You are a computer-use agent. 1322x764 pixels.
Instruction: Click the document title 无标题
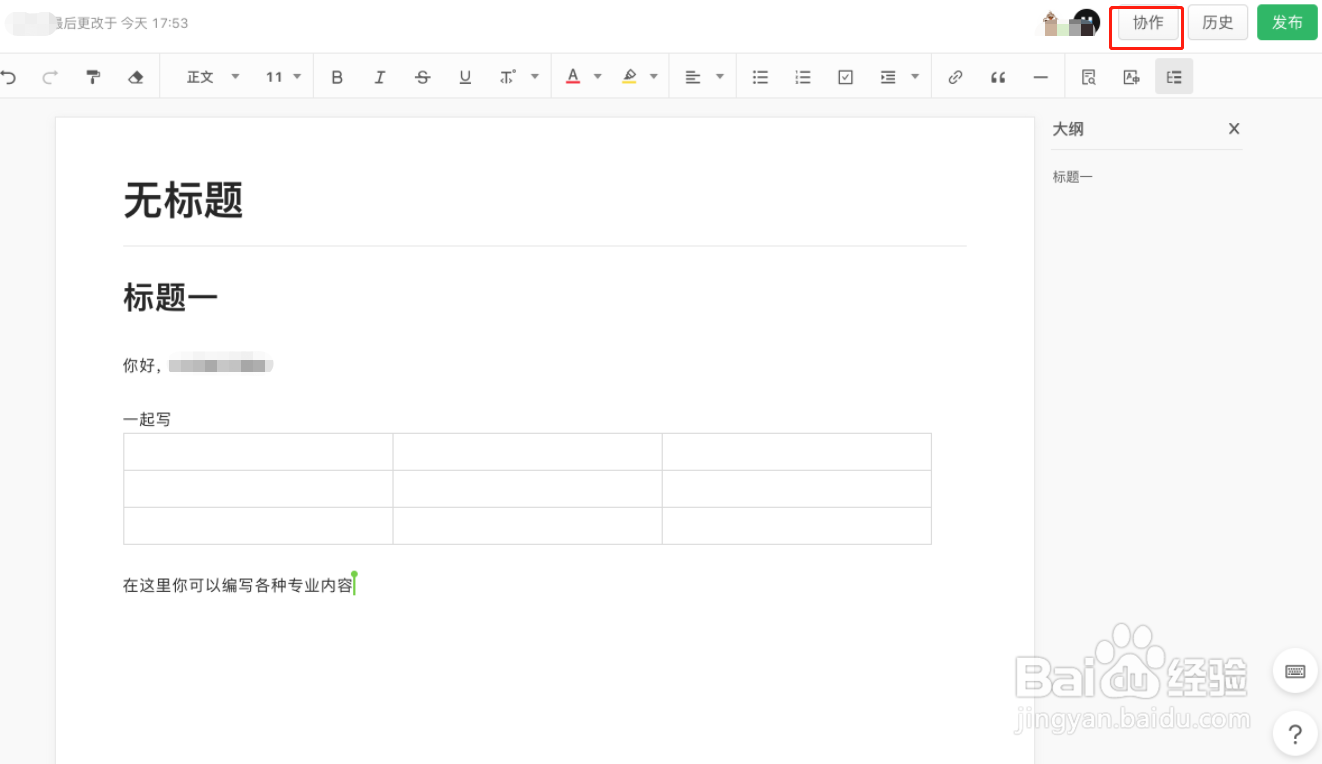tap(184, 201)
